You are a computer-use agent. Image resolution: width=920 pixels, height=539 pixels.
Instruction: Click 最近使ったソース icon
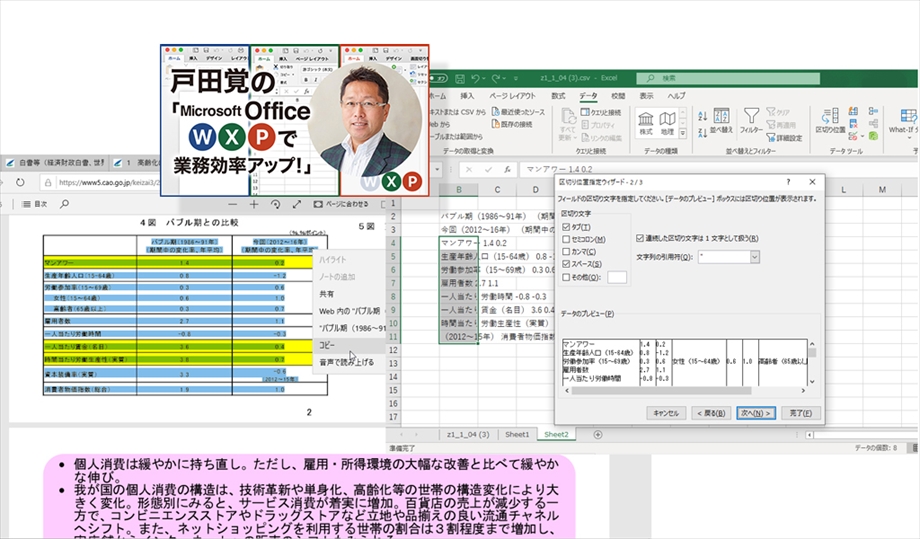point(519,111)
